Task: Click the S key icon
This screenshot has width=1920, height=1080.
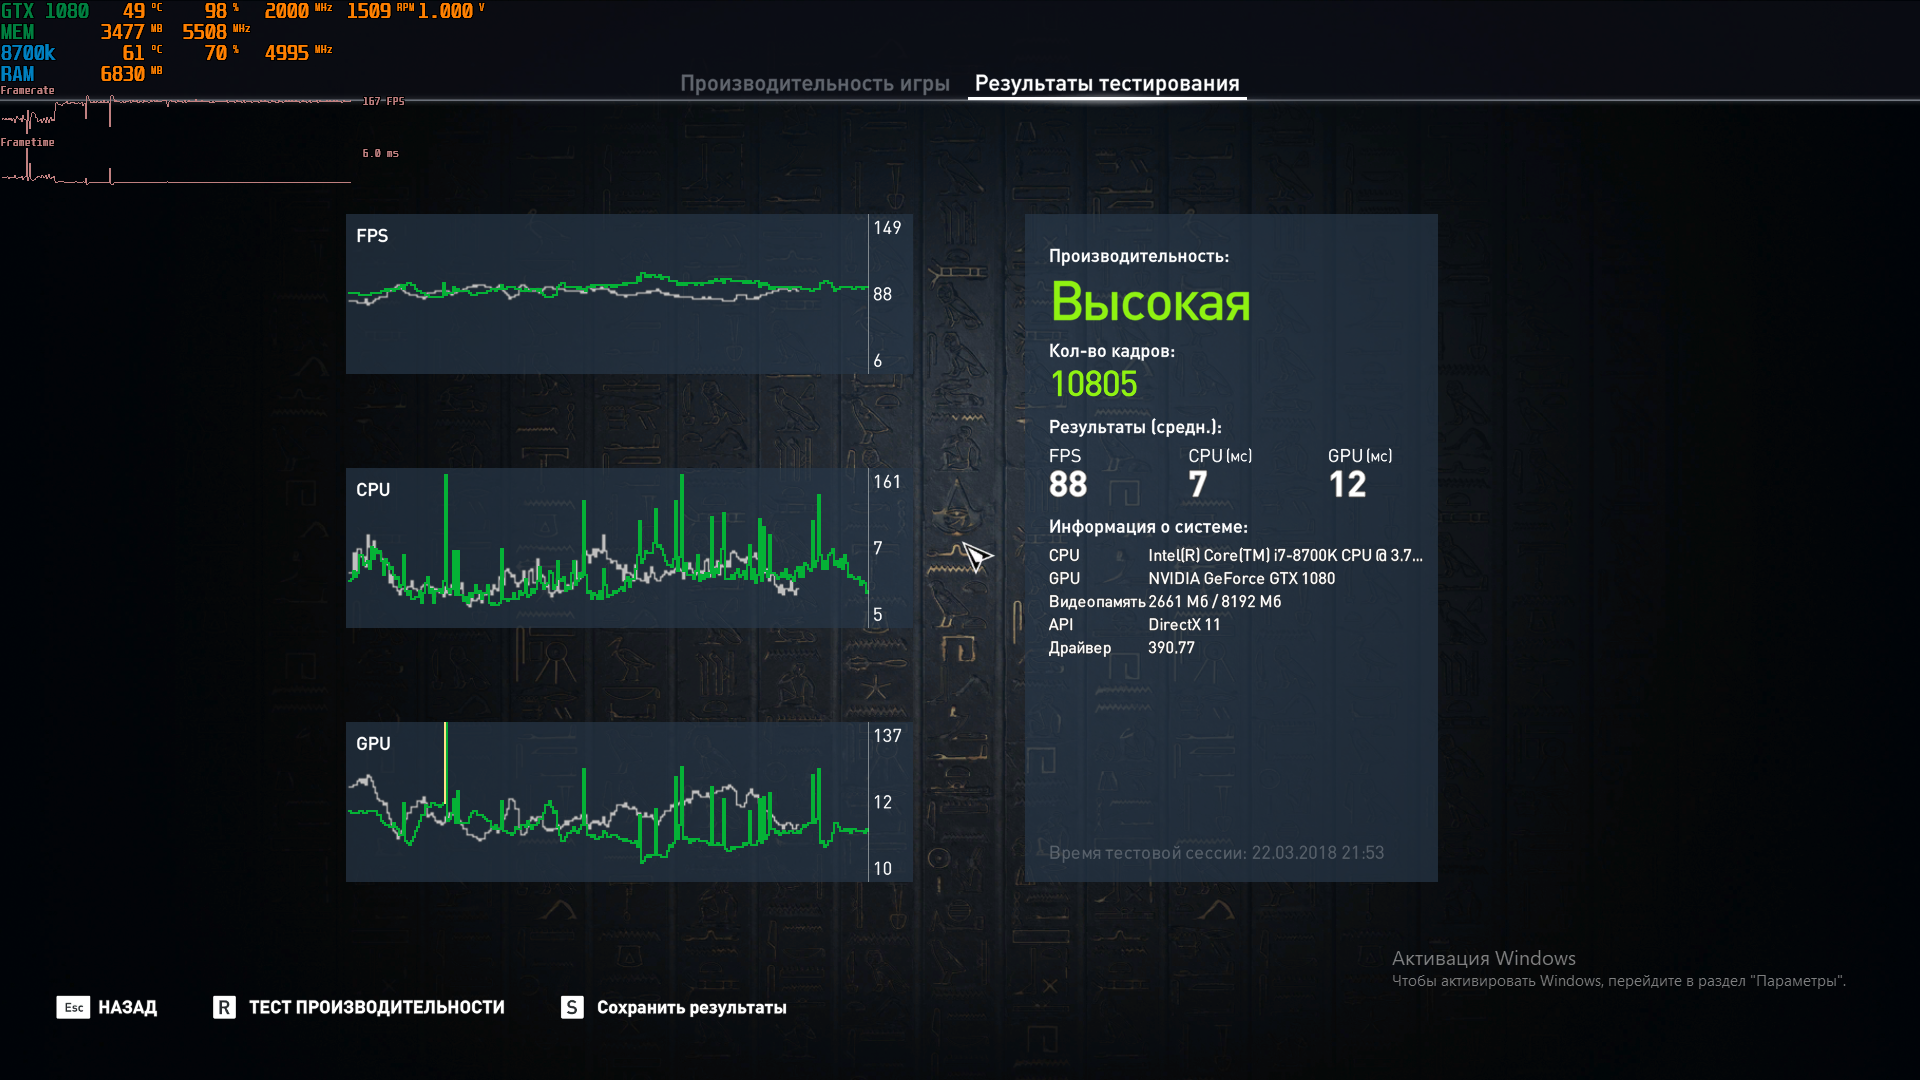Action: (x=572, y=1007)
